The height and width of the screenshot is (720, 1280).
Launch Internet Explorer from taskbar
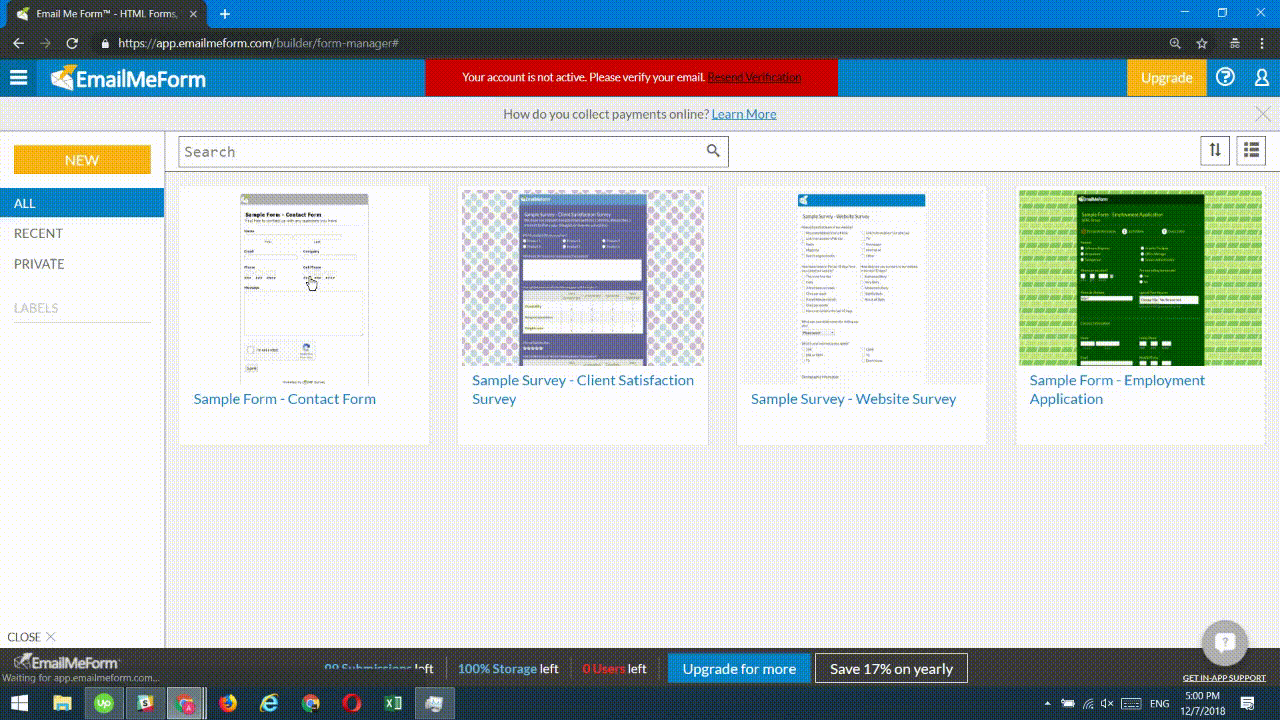point(269,703)
